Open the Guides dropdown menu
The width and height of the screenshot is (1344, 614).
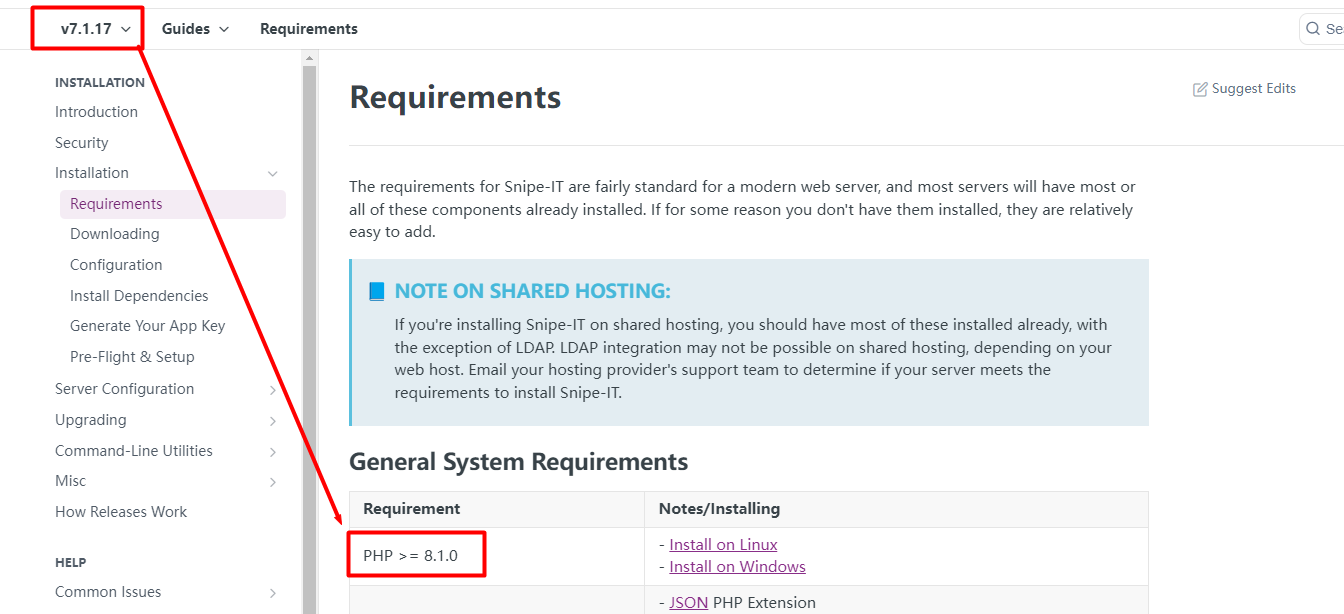click(195, 29)
